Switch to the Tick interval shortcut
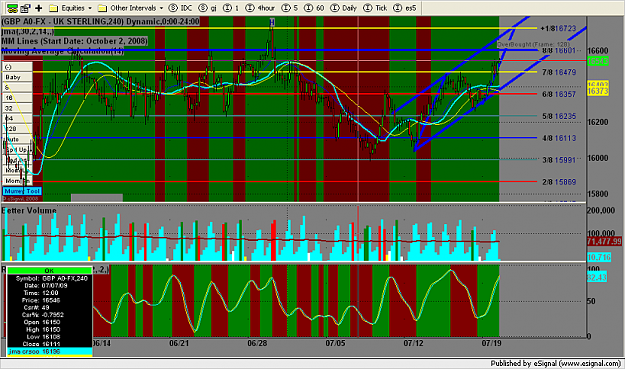Image resolution: width=625 pixels, height=369 pixels. (375, 8)
